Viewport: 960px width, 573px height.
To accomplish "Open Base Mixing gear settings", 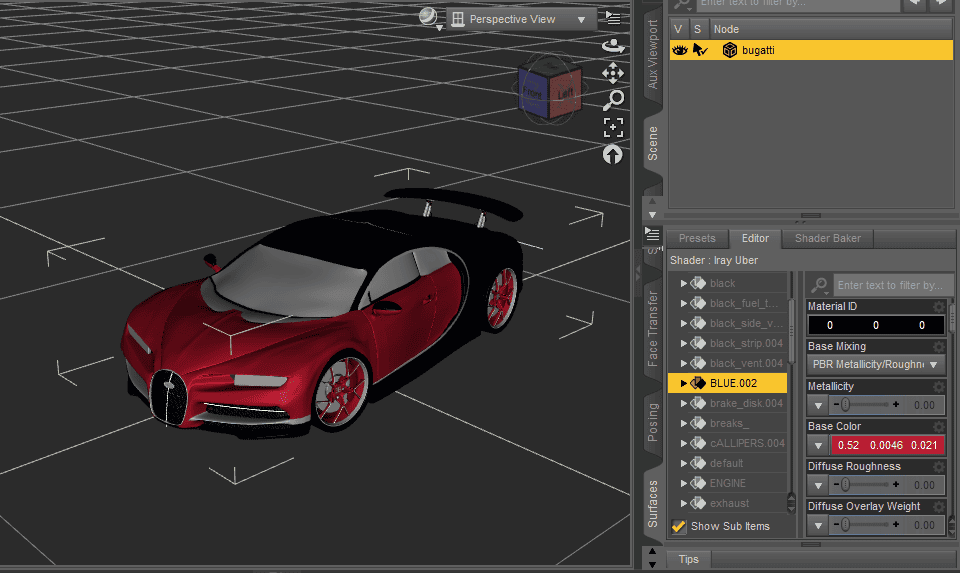I will point(939,346).
